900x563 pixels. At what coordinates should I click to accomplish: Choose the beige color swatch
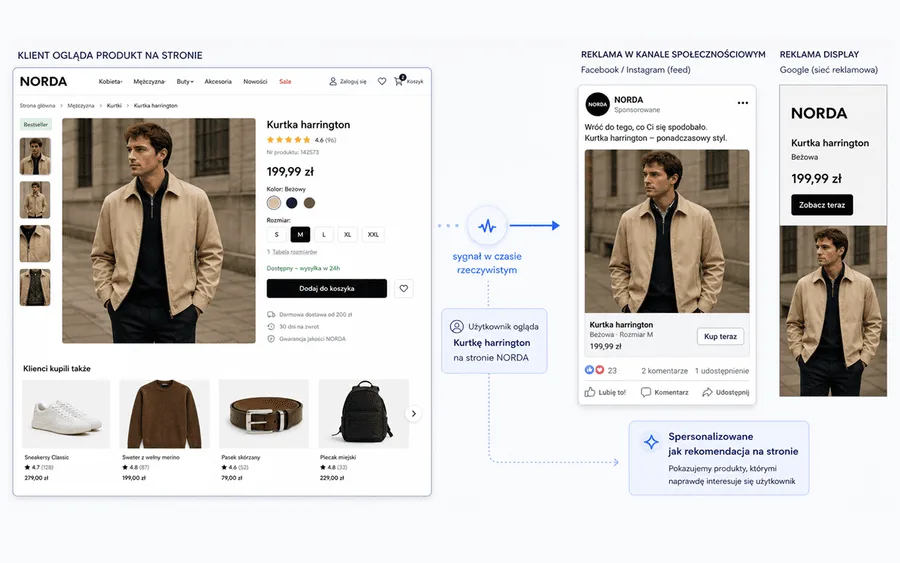[x=274, y=203]
